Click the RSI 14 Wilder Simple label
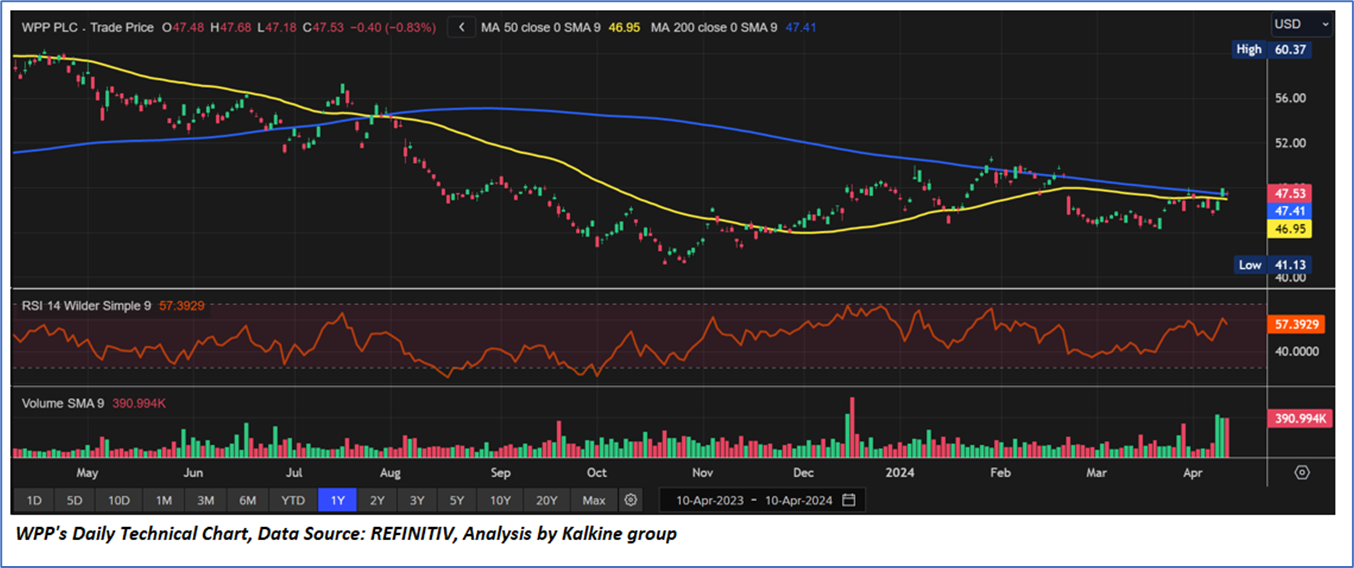The height and width of the screenshot is (568, 1354). (87, 305)
